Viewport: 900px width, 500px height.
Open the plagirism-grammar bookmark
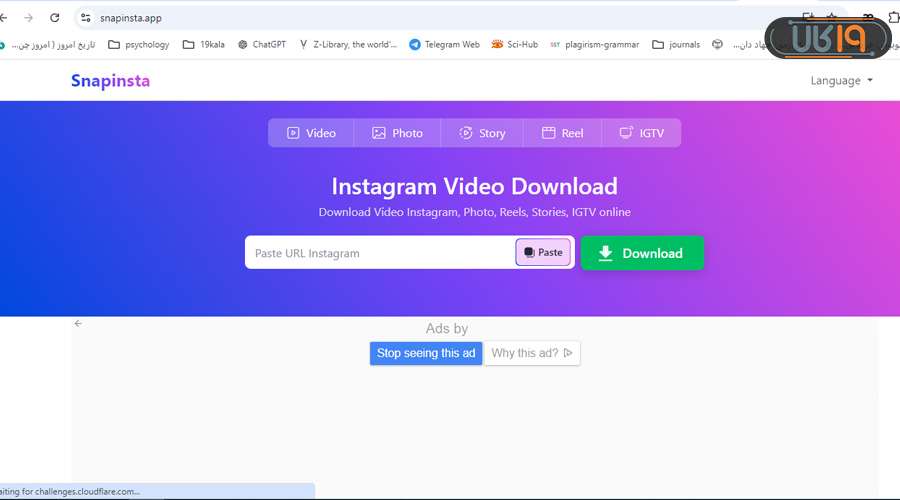[594, 45]
